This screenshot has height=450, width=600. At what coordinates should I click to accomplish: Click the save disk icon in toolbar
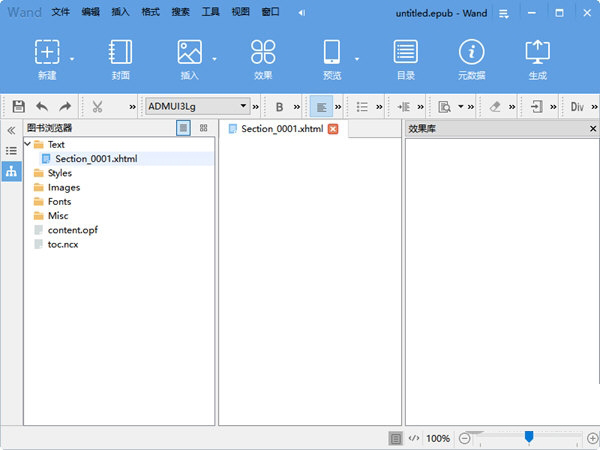tap(18, 106)
